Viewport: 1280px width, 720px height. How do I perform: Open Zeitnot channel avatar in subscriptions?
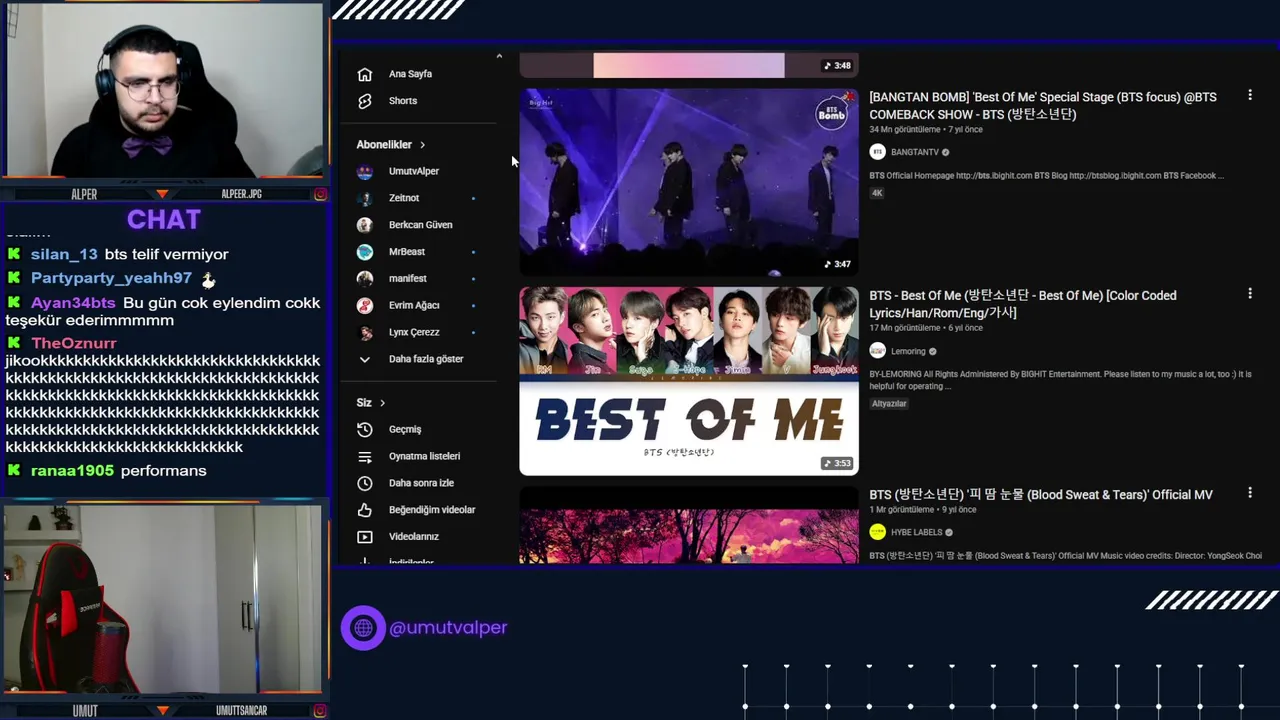point(365,198)
